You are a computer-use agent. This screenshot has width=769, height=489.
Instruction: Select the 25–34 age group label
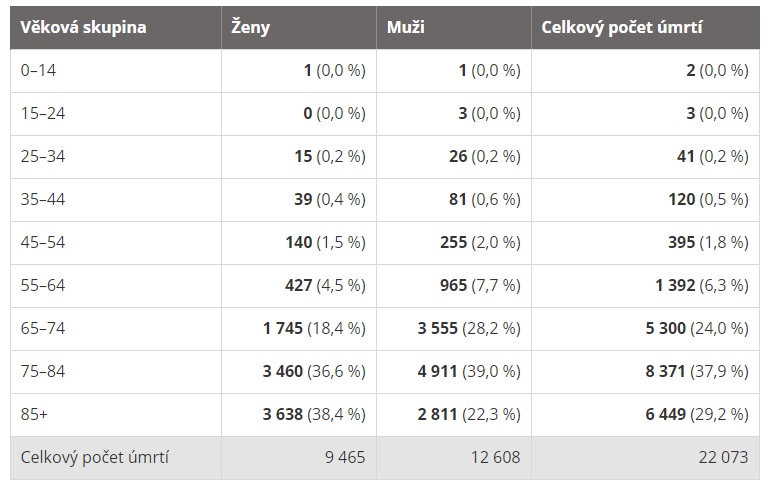click(43, 156)
